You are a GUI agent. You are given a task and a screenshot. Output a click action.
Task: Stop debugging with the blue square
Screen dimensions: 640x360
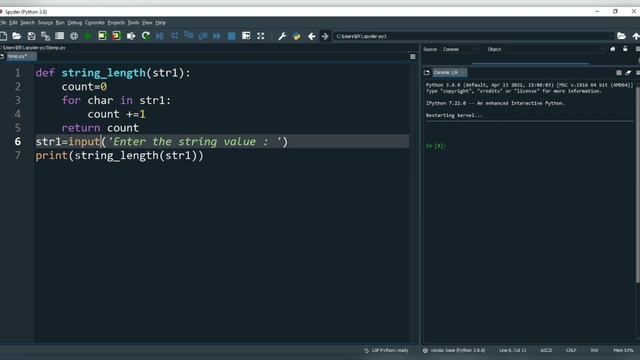231,36
